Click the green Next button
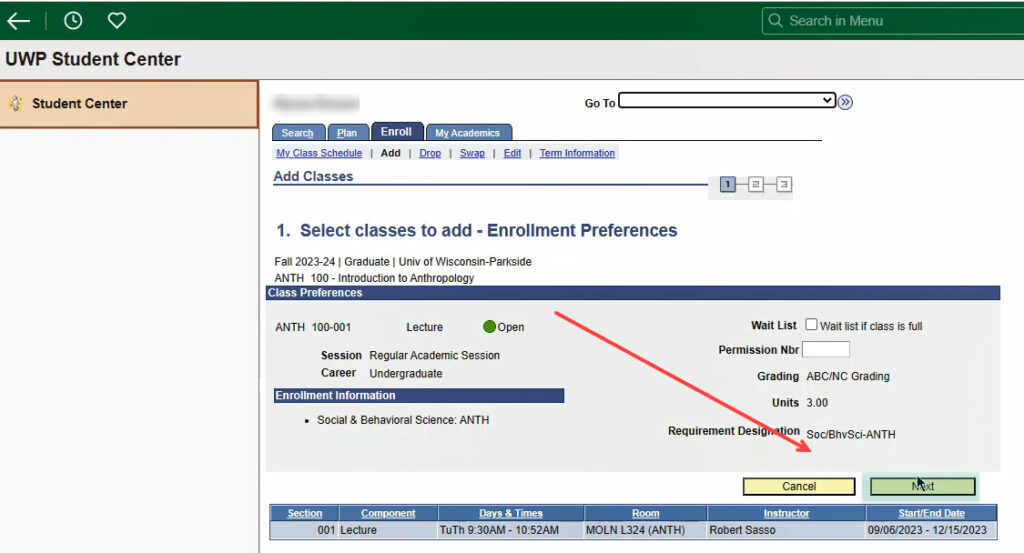The width and height of the screenshot is (1024, 553). 923,486
